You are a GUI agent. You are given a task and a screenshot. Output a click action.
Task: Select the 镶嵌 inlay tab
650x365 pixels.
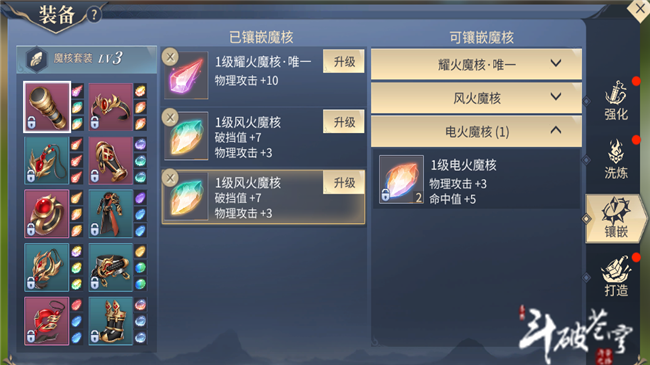(x=616, y=219)
